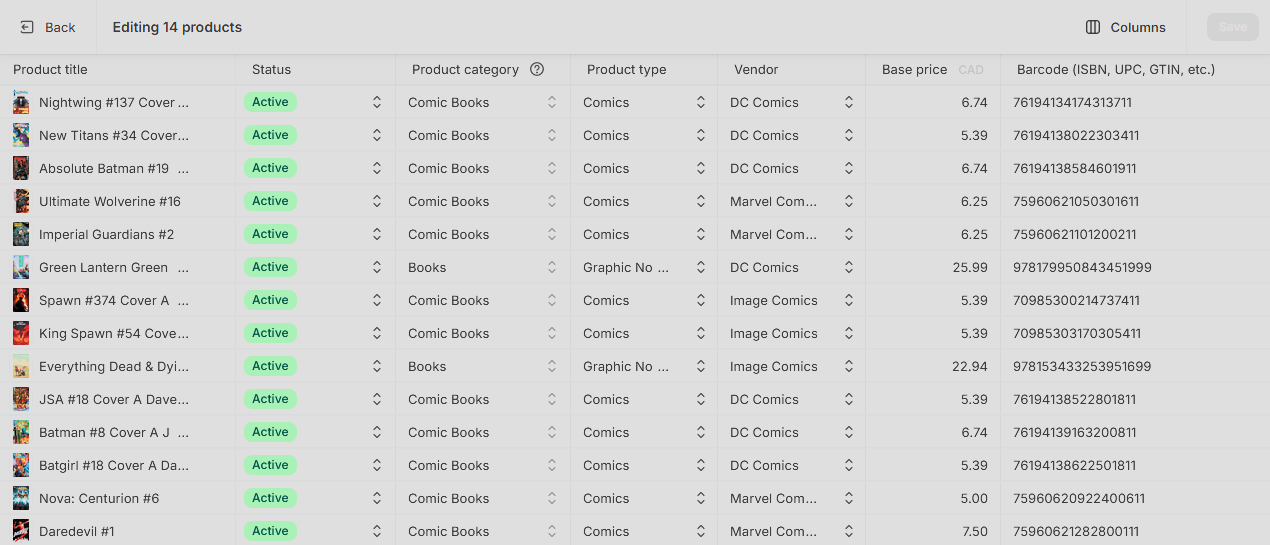This screenshot has height=545, width=1270.
Task: Click the Green Lantern product thumbnail
Action: pos(21,267)
